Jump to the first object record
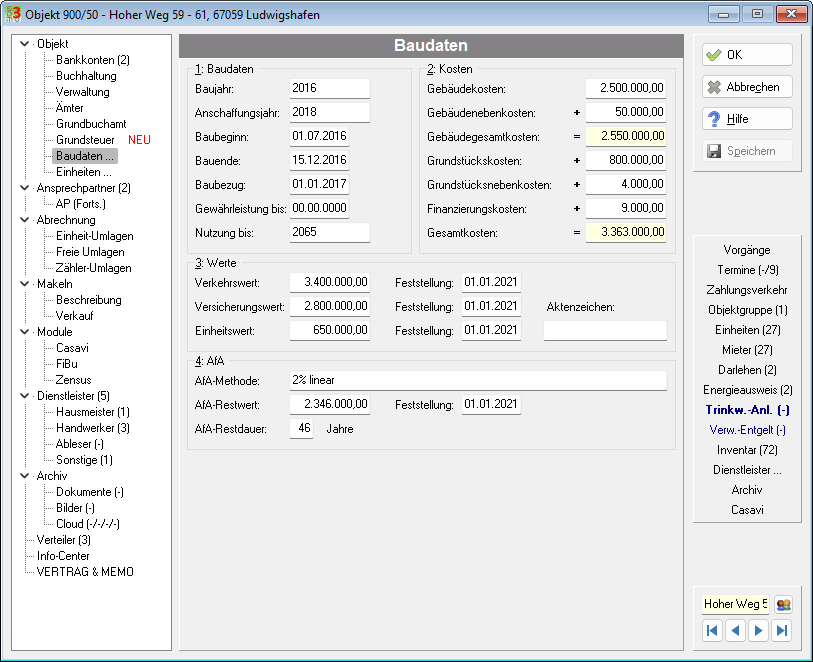Viewport: 813px width, 662px height. coord(712,630)
